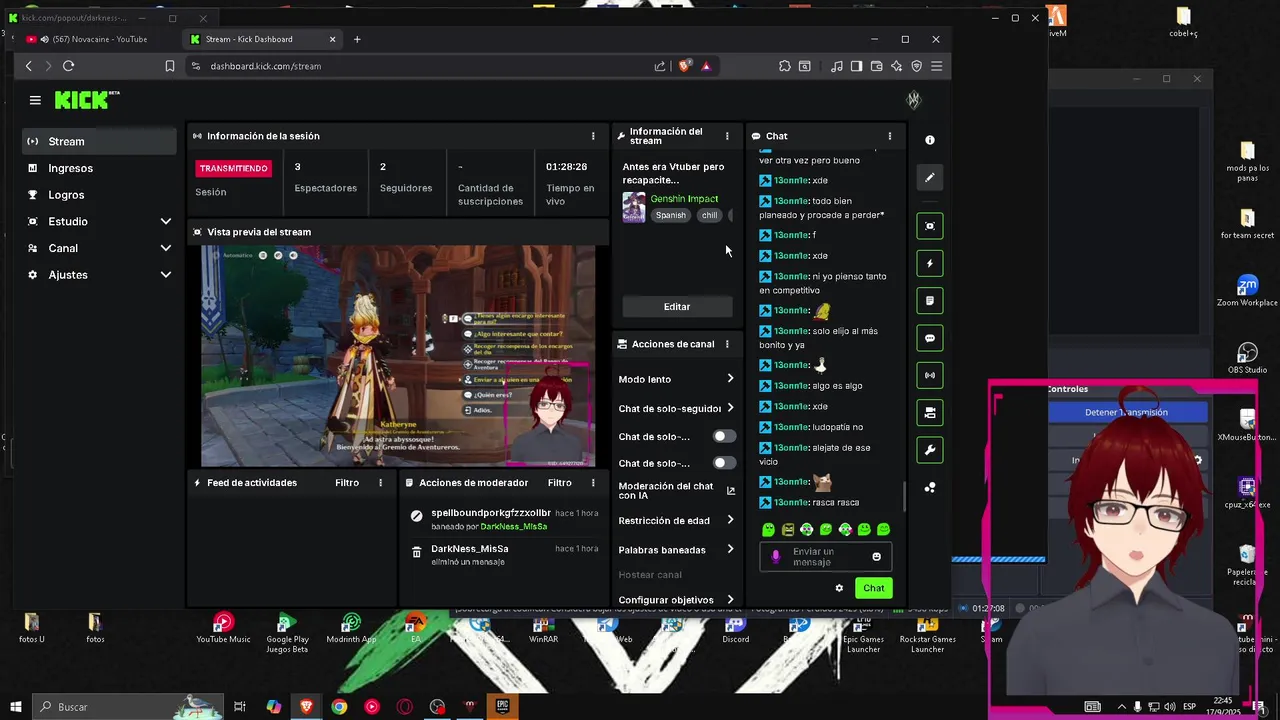The height and width of the screenshot is (720, 1280).
Task: Open Restricción de edad options
Action: 677,520
